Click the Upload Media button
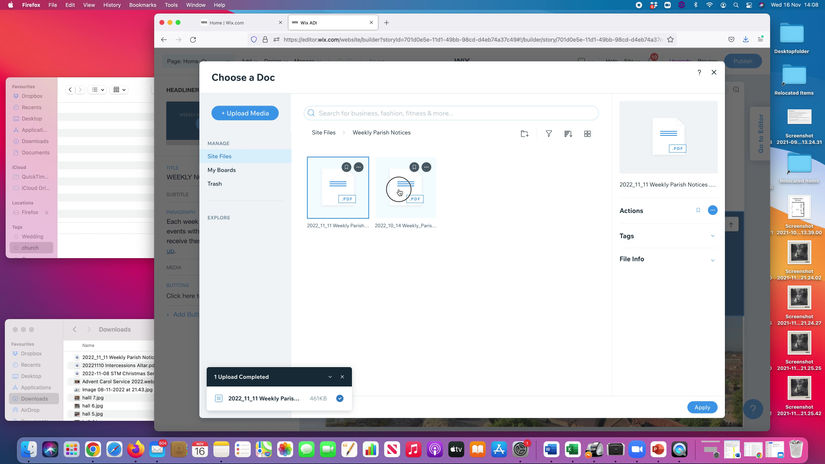The image size is (825, 464). tap(245, 113)
